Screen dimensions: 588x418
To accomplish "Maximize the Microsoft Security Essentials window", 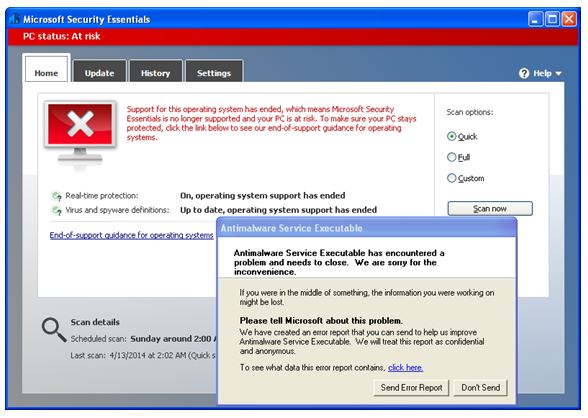I will pyautogui.click(x=552, y=19).
